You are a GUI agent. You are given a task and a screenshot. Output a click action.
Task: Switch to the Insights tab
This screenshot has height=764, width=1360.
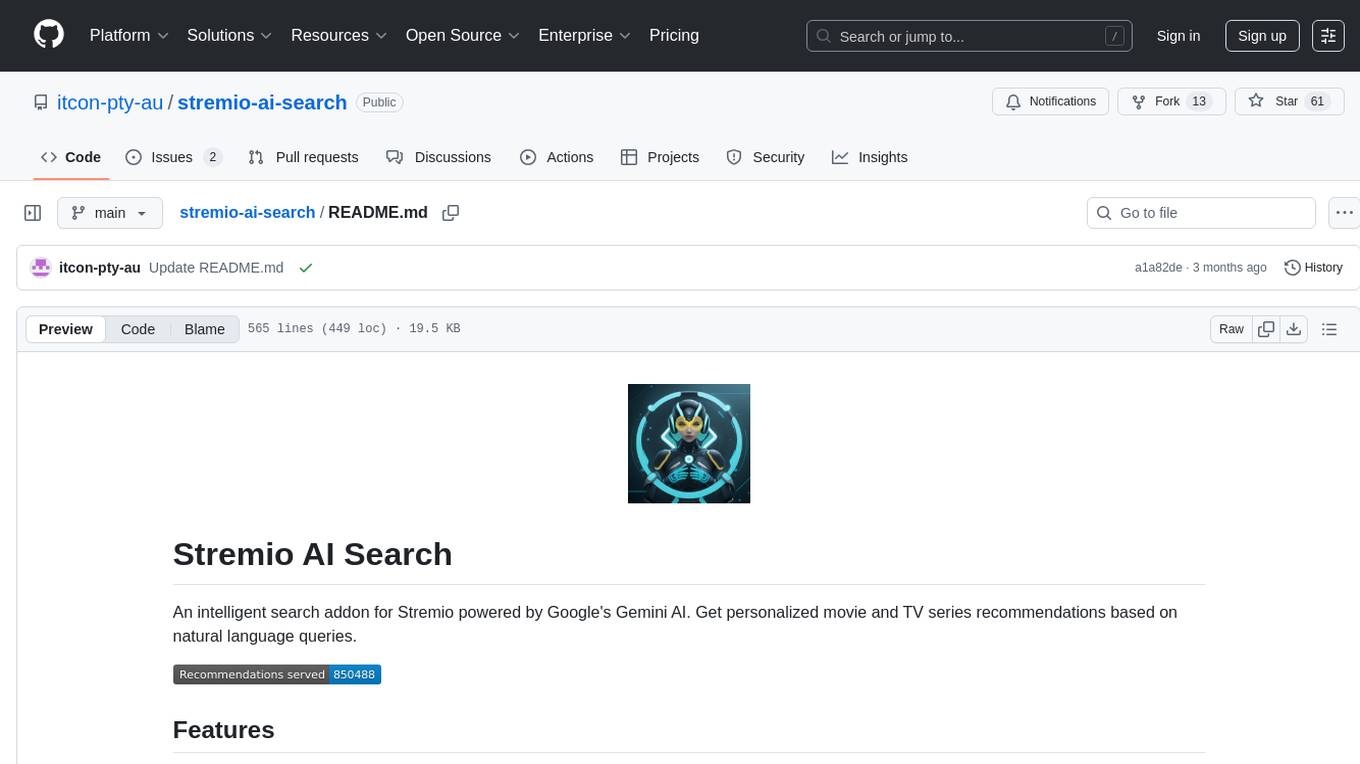(870, 157)
